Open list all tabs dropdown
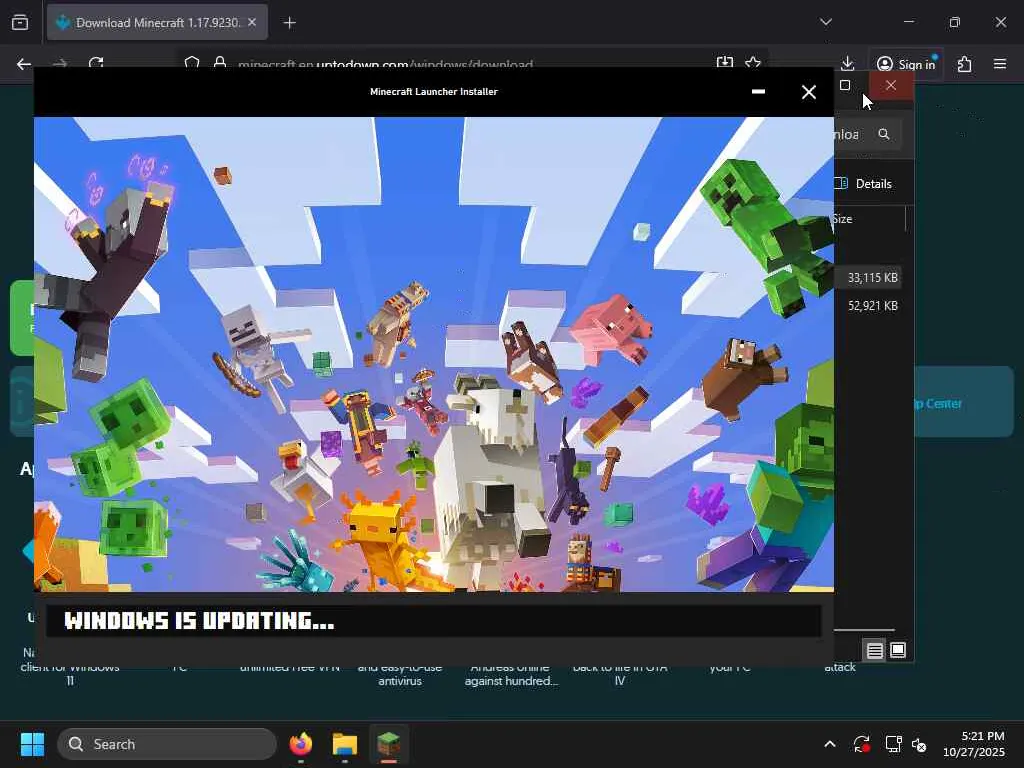The width and height of the screenshot is (1024, 768). pos(826,22)
